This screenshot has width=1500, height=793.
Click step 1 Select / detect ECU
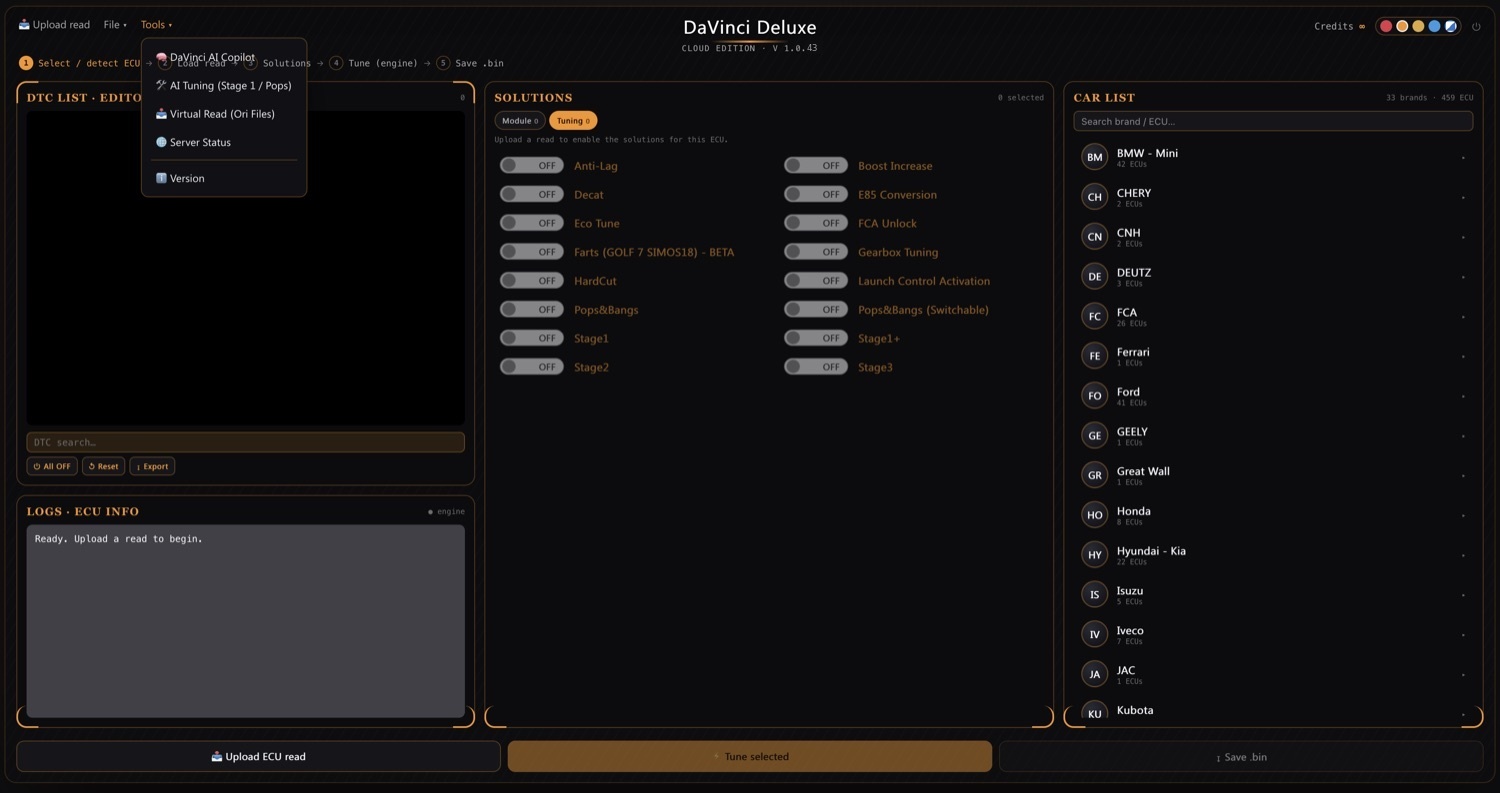80,63
